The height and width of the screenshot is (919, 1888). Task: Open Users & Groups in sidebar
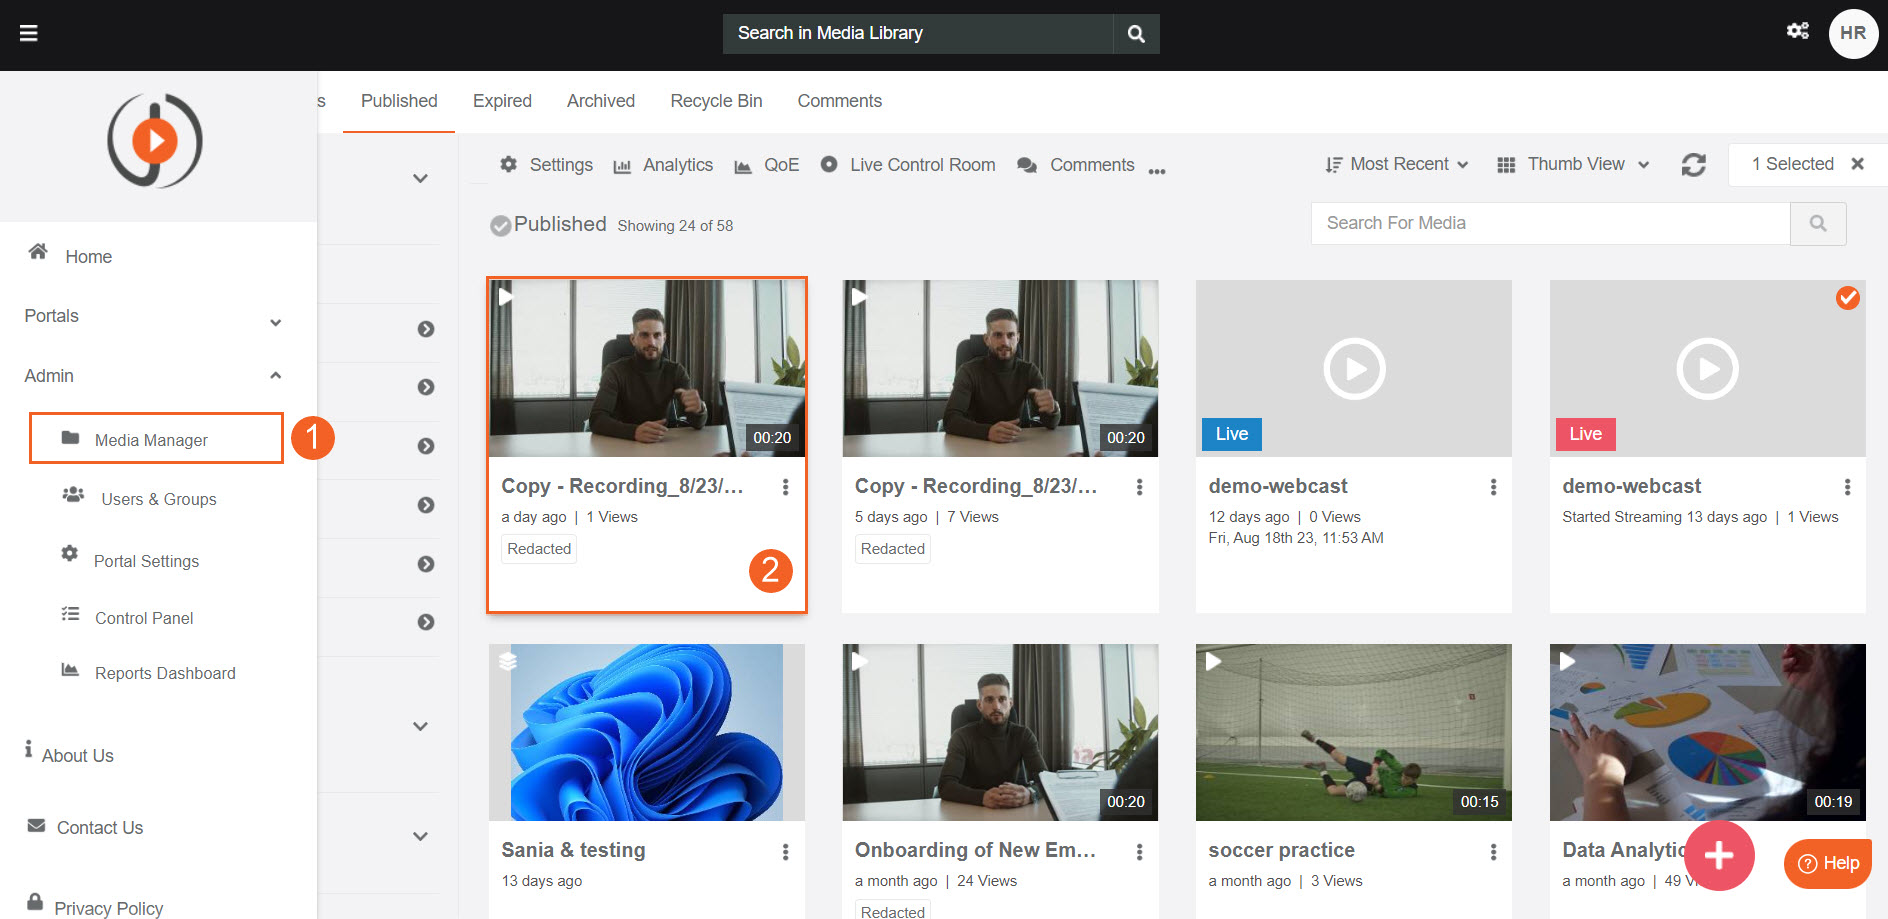click(158, 499)
